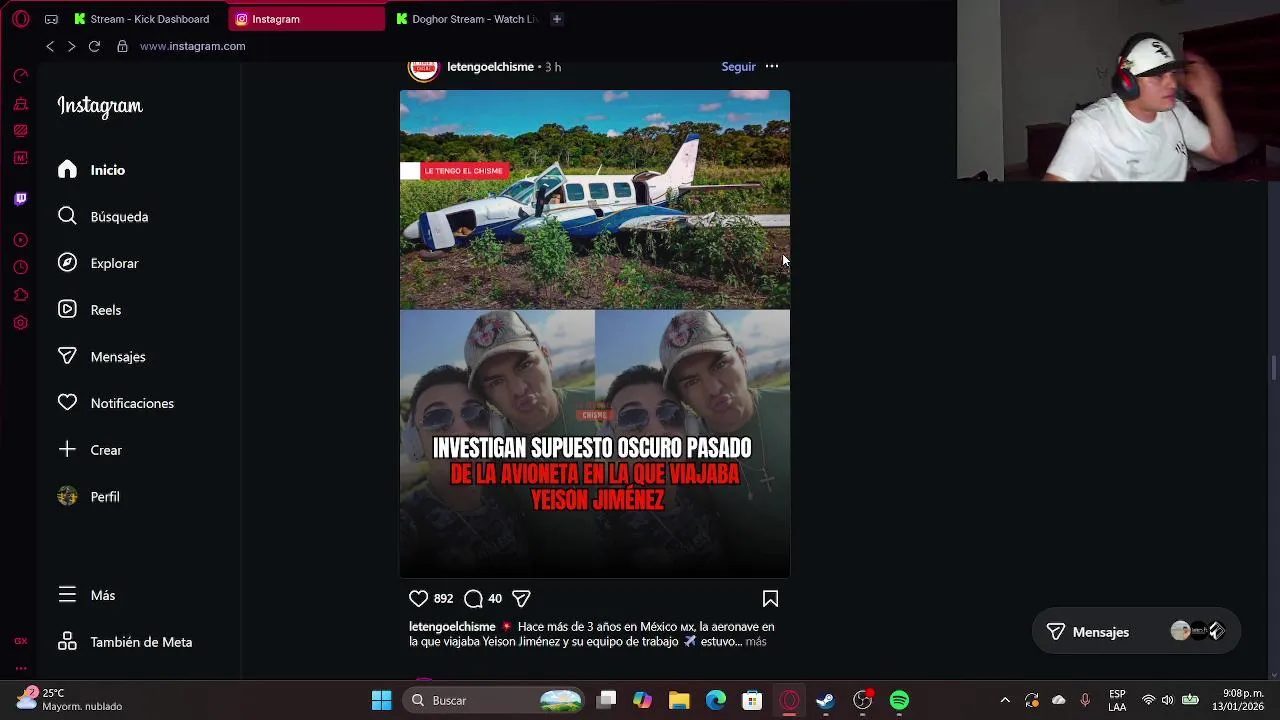Open a new tab with plus button
This screenshot has width=1280, height=720.
coord(557,19)
